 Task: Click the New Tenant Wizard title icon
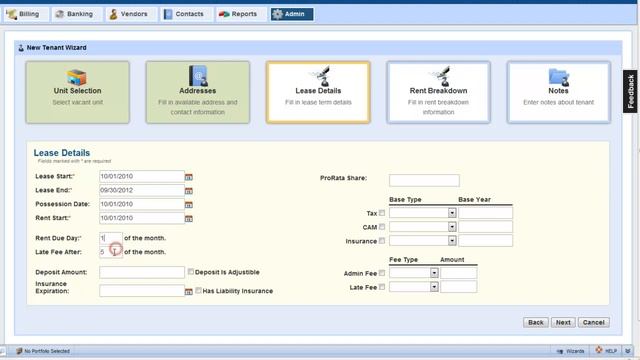21,48
